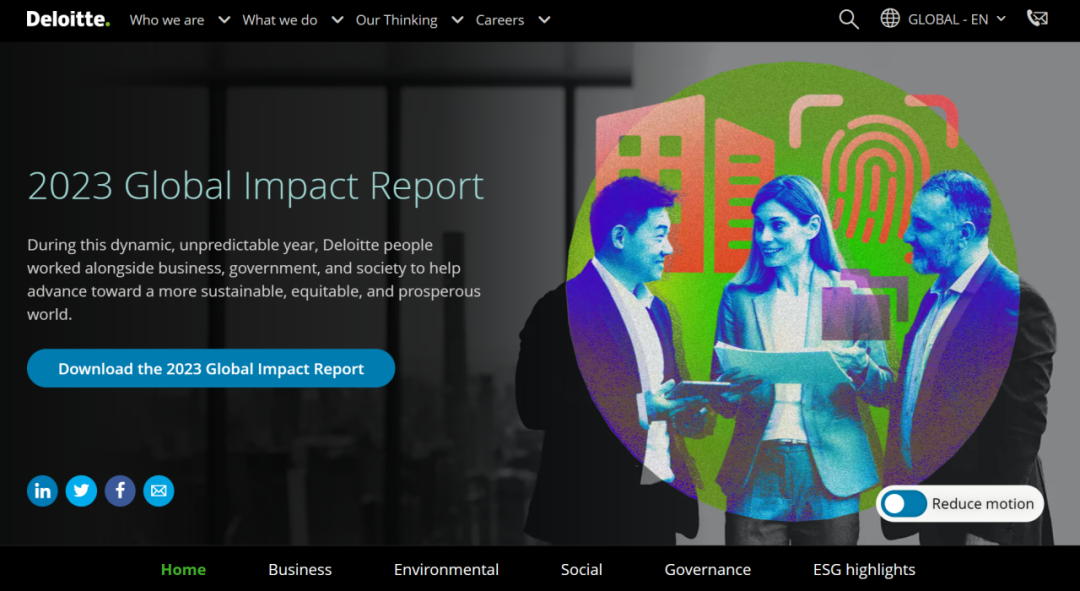Click the Deloitte logo

click(68, 19)
